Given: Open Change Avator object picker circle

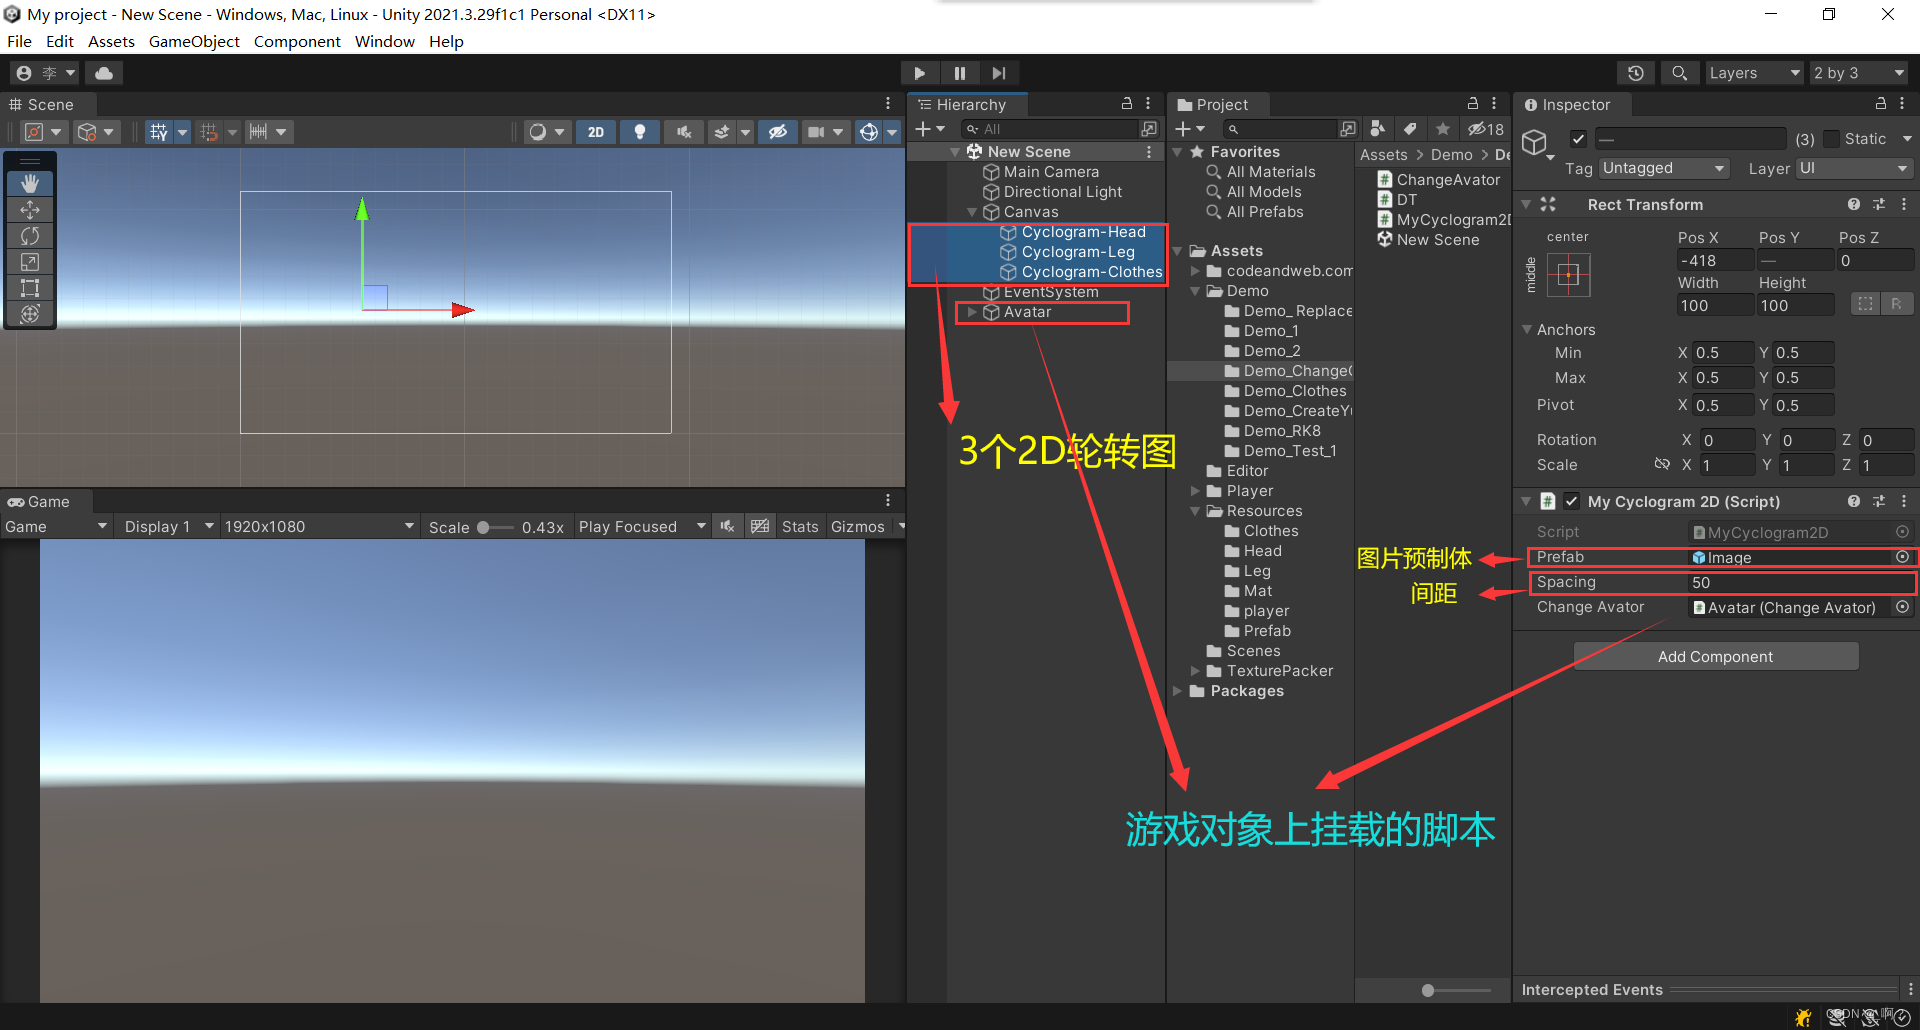Looking at the screenshot, I should (1903, 607).
